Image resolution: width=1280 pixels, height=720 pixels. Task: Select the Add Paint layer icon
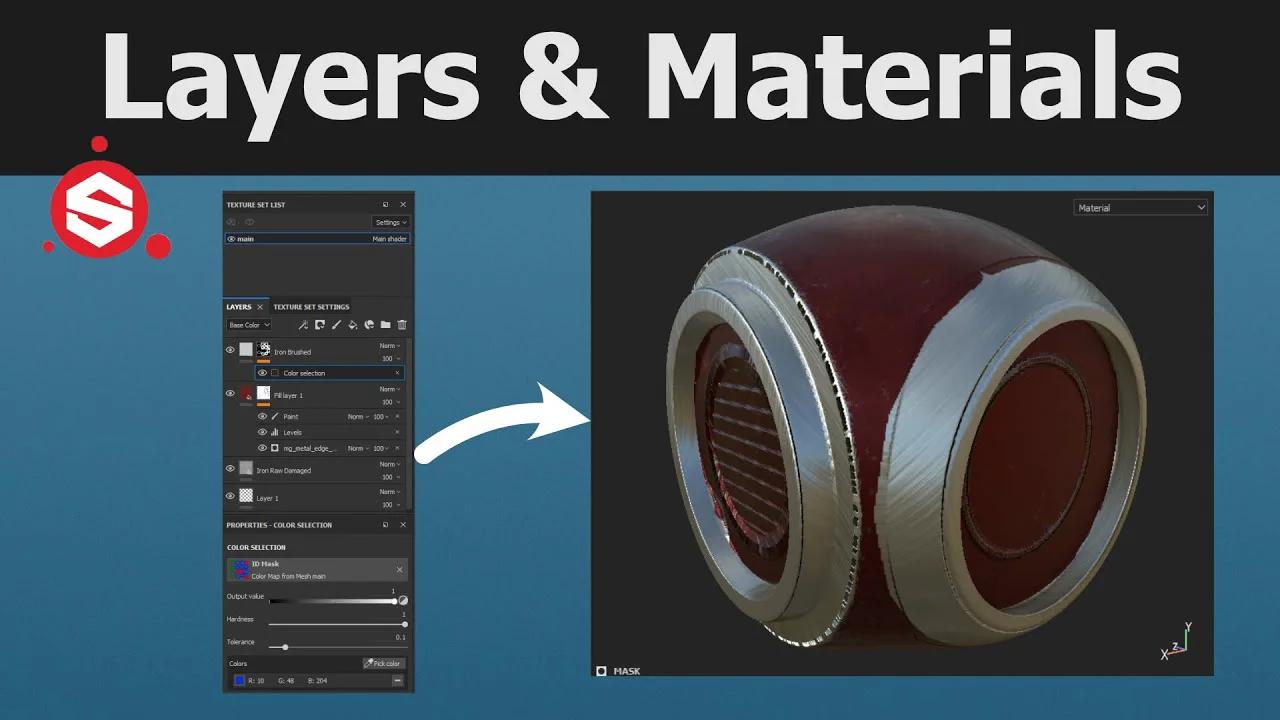pos(335,325)
